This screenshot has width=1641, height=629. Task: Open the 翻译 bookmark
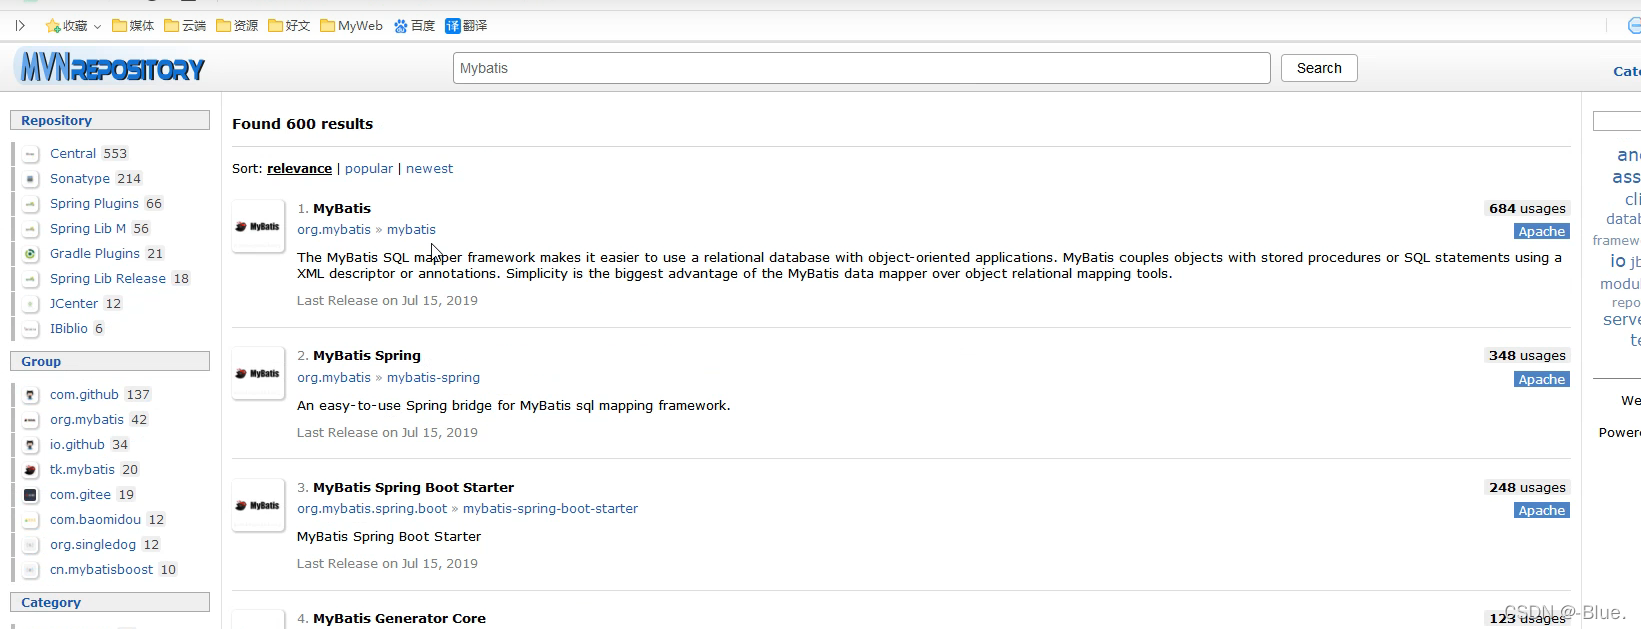(466, 26)
